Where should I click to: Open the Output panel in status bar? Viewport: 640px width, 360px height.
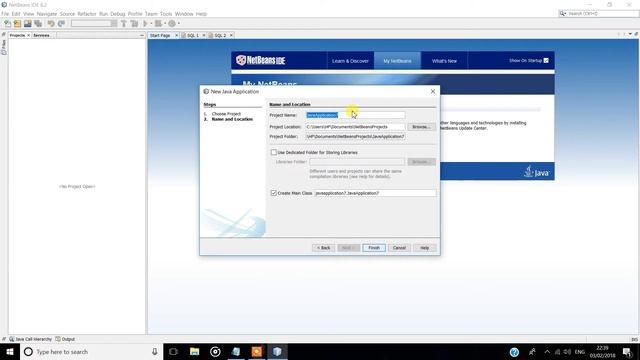pyautogui.click(x=65, y=339)
